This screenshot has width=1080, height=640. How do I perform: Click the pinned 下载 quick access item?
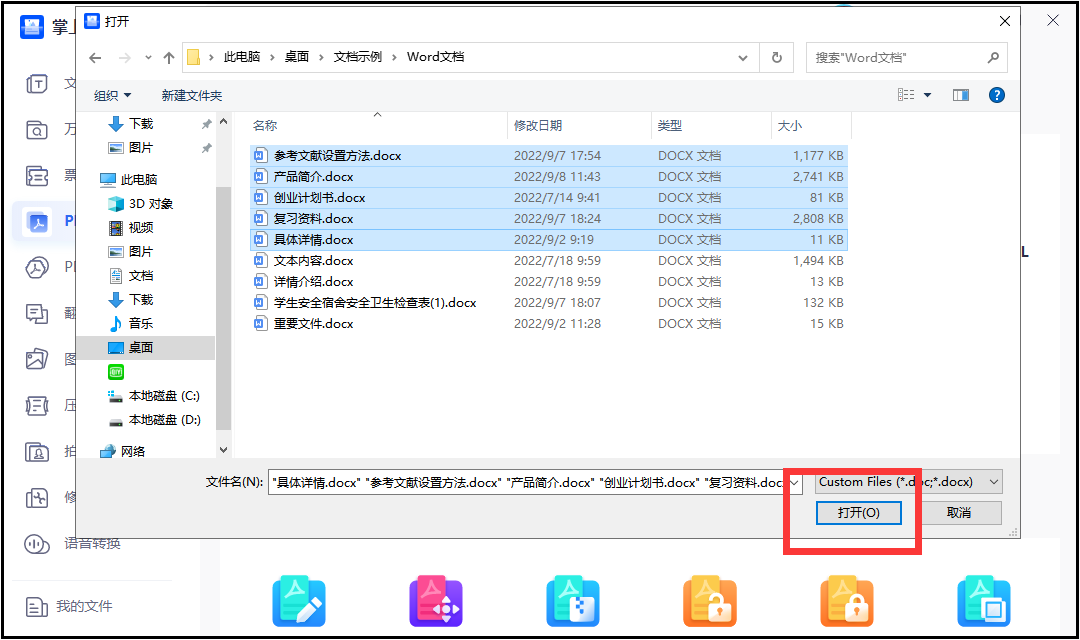(141, 124)
